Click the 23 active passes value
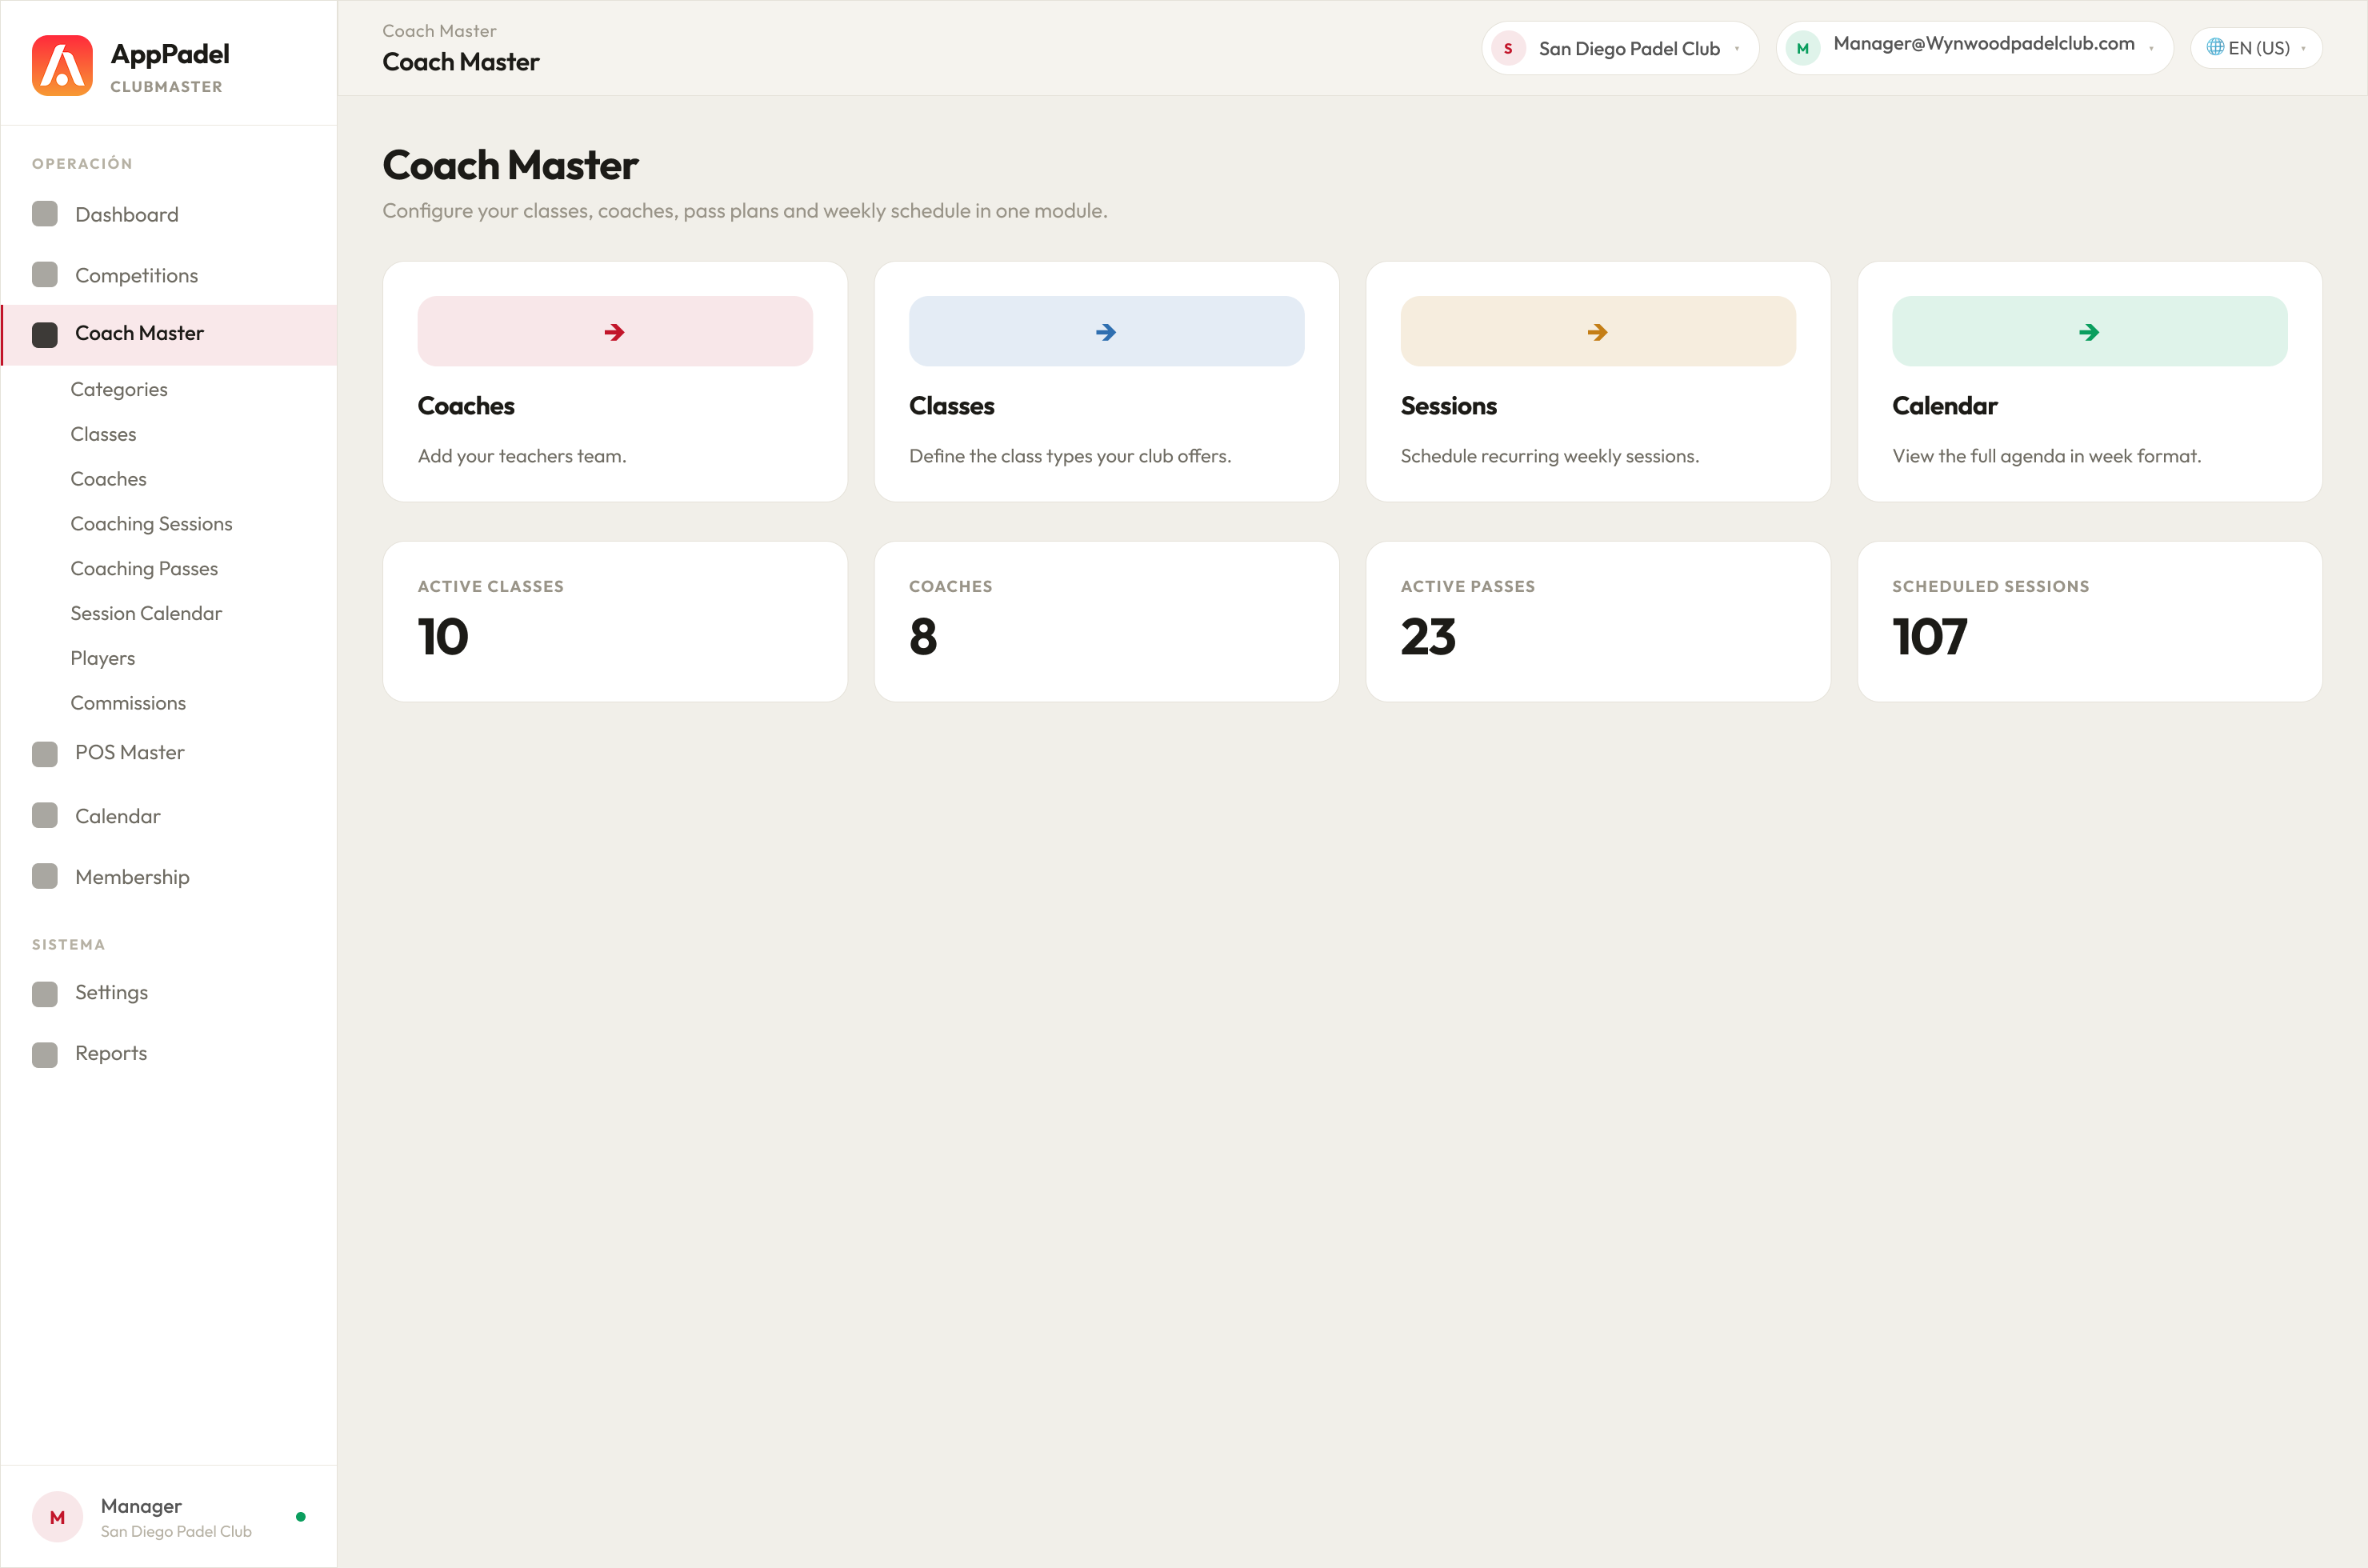Image resolution: width=2368 pixels, height=1568 pixels. point(1428,637)
